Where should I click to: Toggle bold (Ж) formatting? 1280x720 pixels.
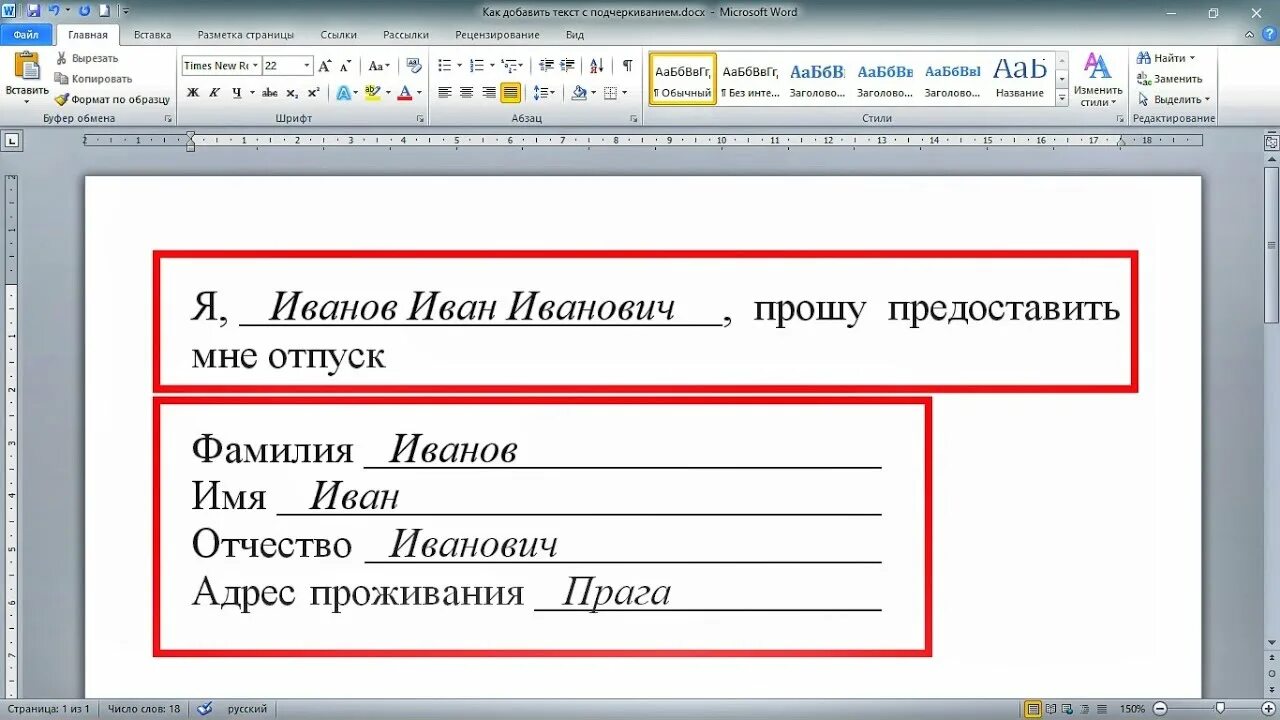coord(192,93)
